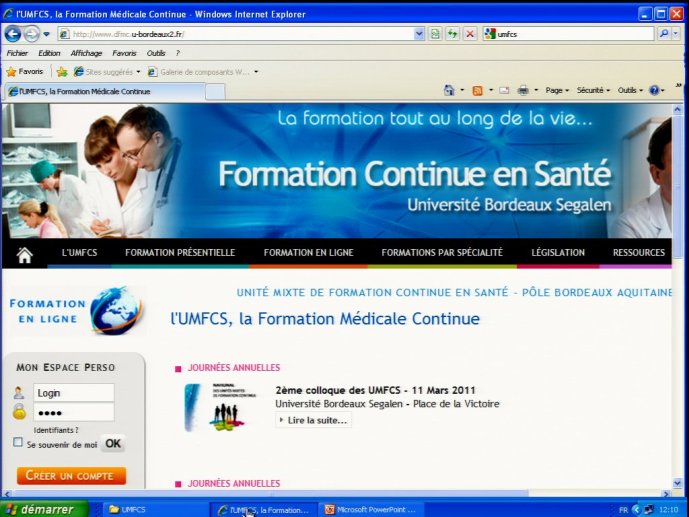Click the site home house icon
Image resolution: width=689 pixels, height=517 pixels.
[25, 254]
